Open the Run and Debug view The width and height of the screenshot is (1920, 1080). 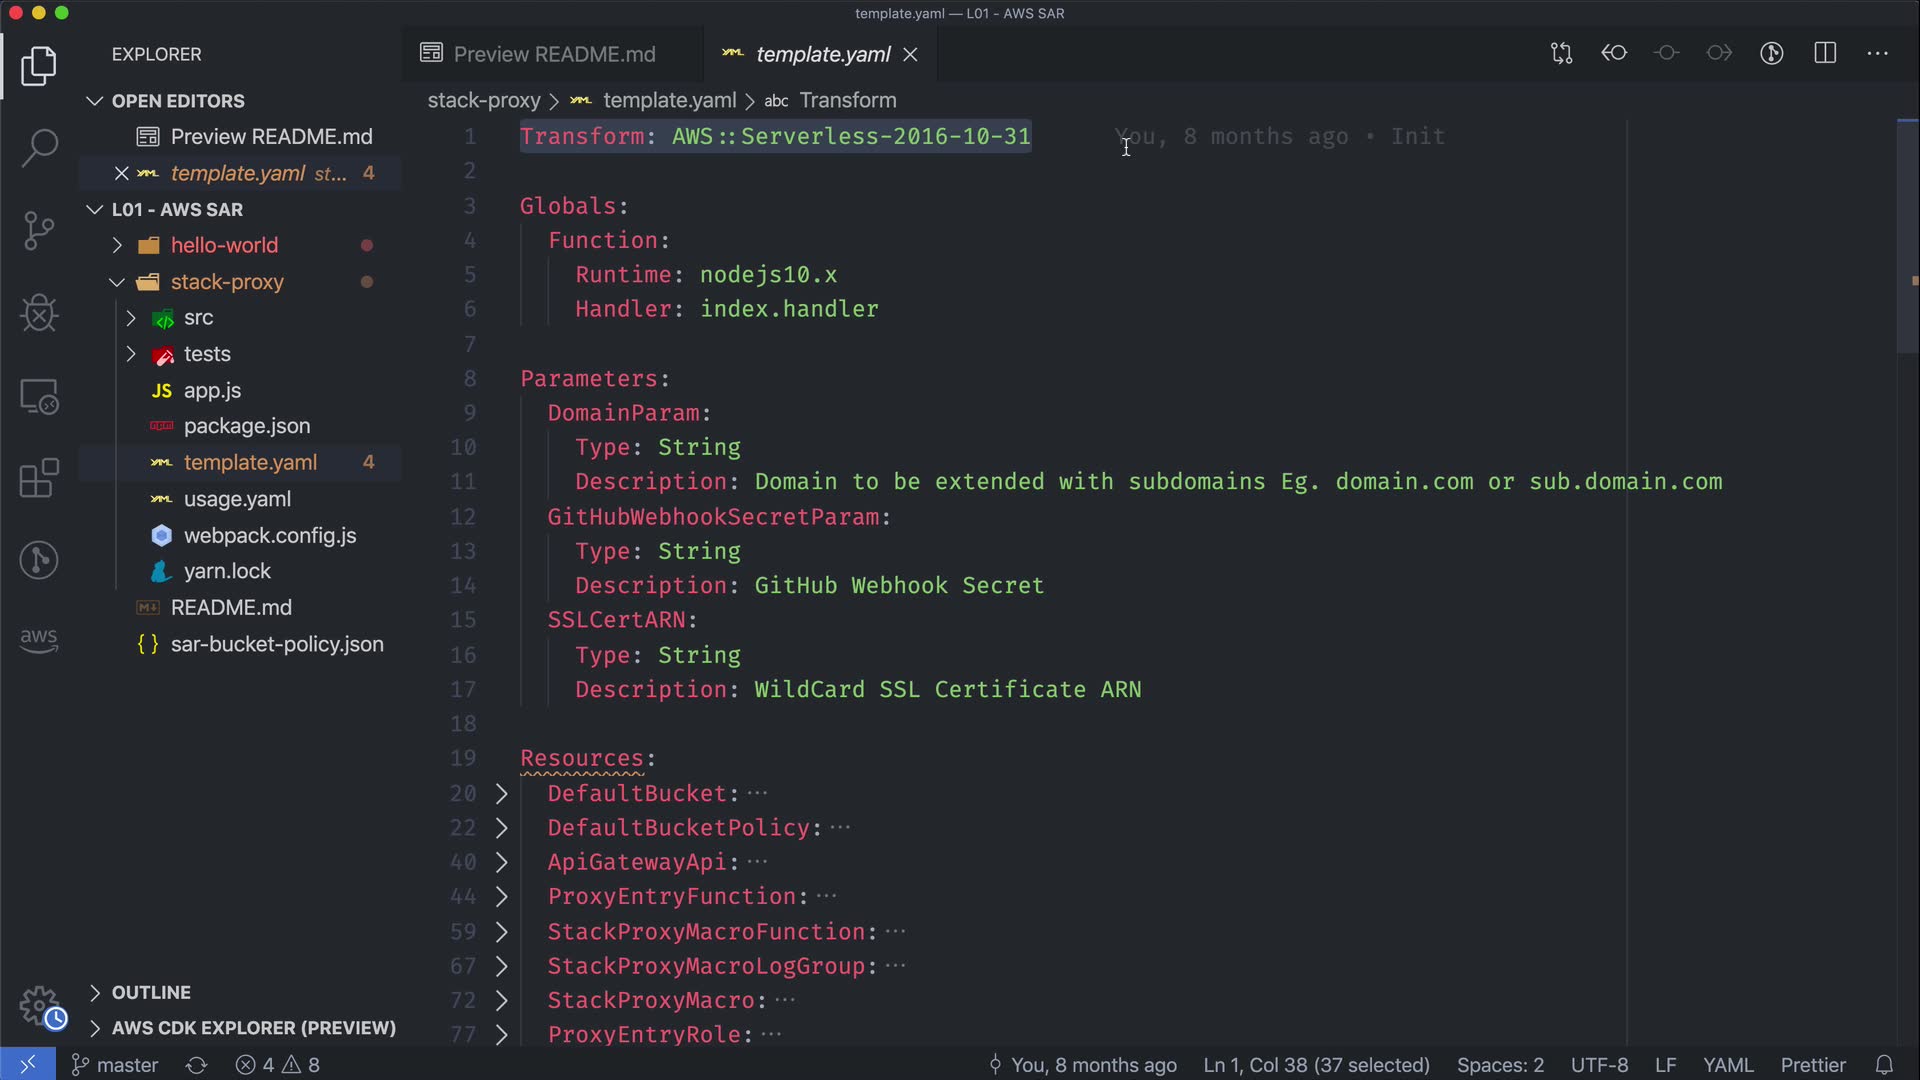39,314
